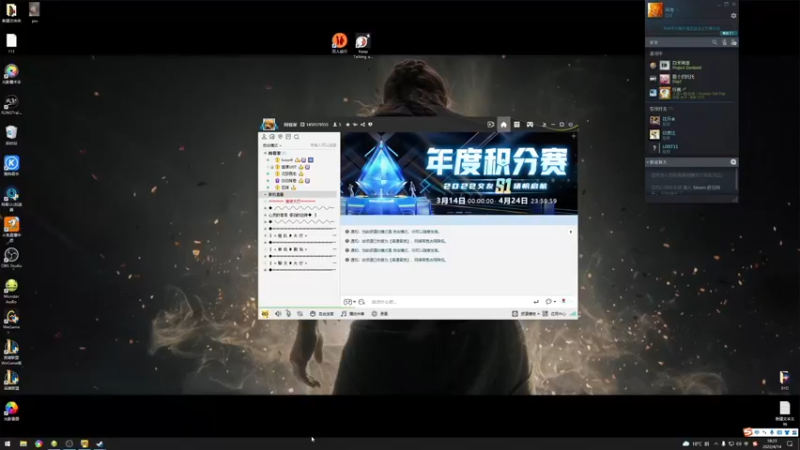This screenshot has height=450, width=800.
Task: Open the 年度积分赛 banner advertisement
Action: (x=459, y=173)
